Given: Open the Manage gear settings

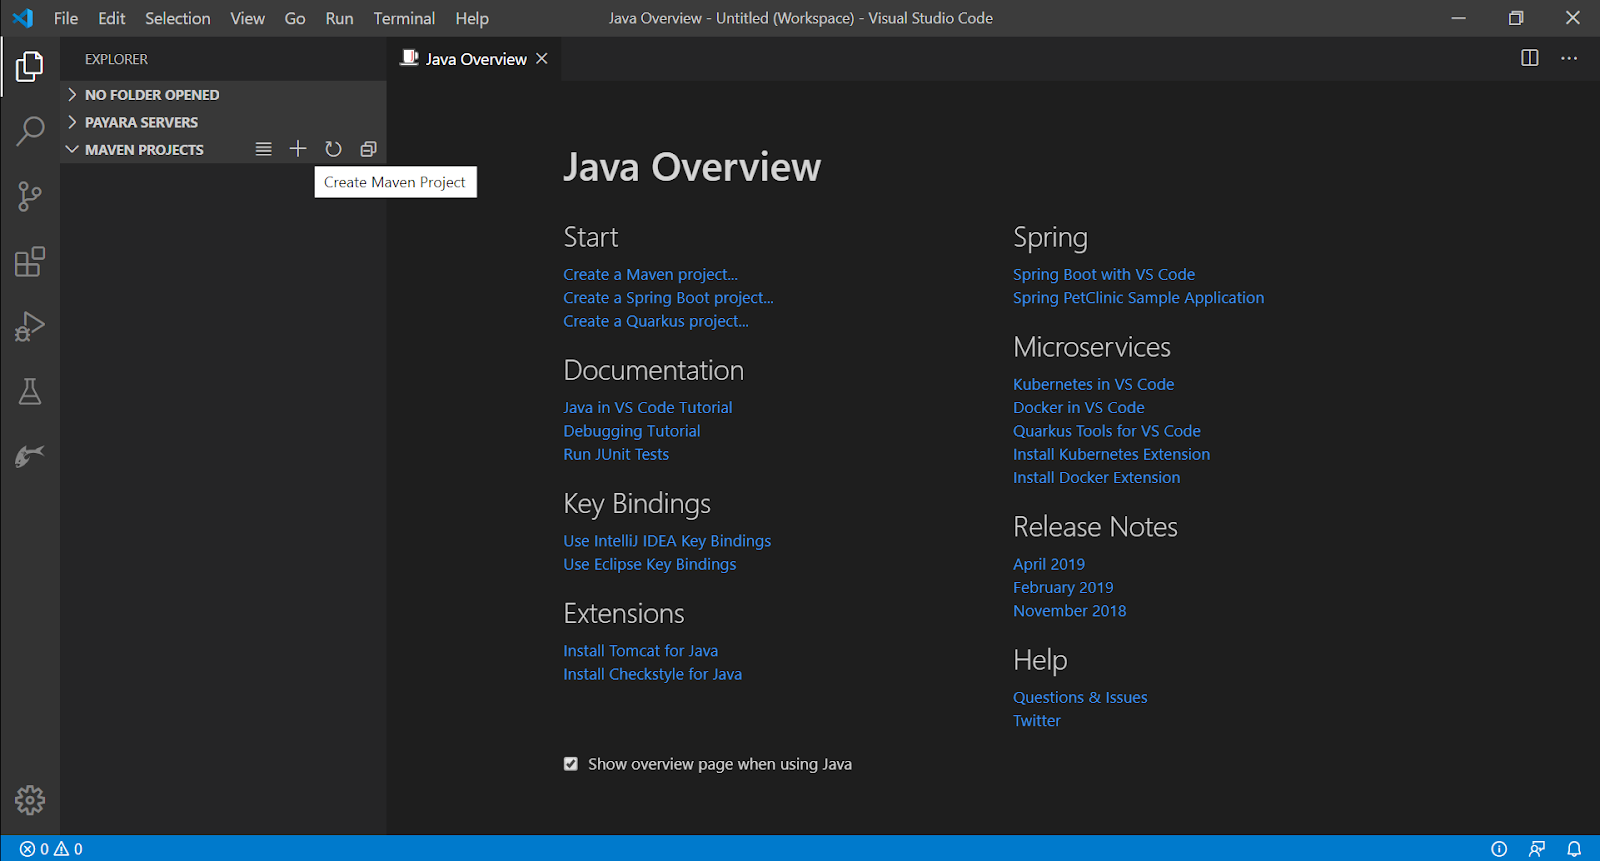Looking at the screenshot, I should [30, 800].
